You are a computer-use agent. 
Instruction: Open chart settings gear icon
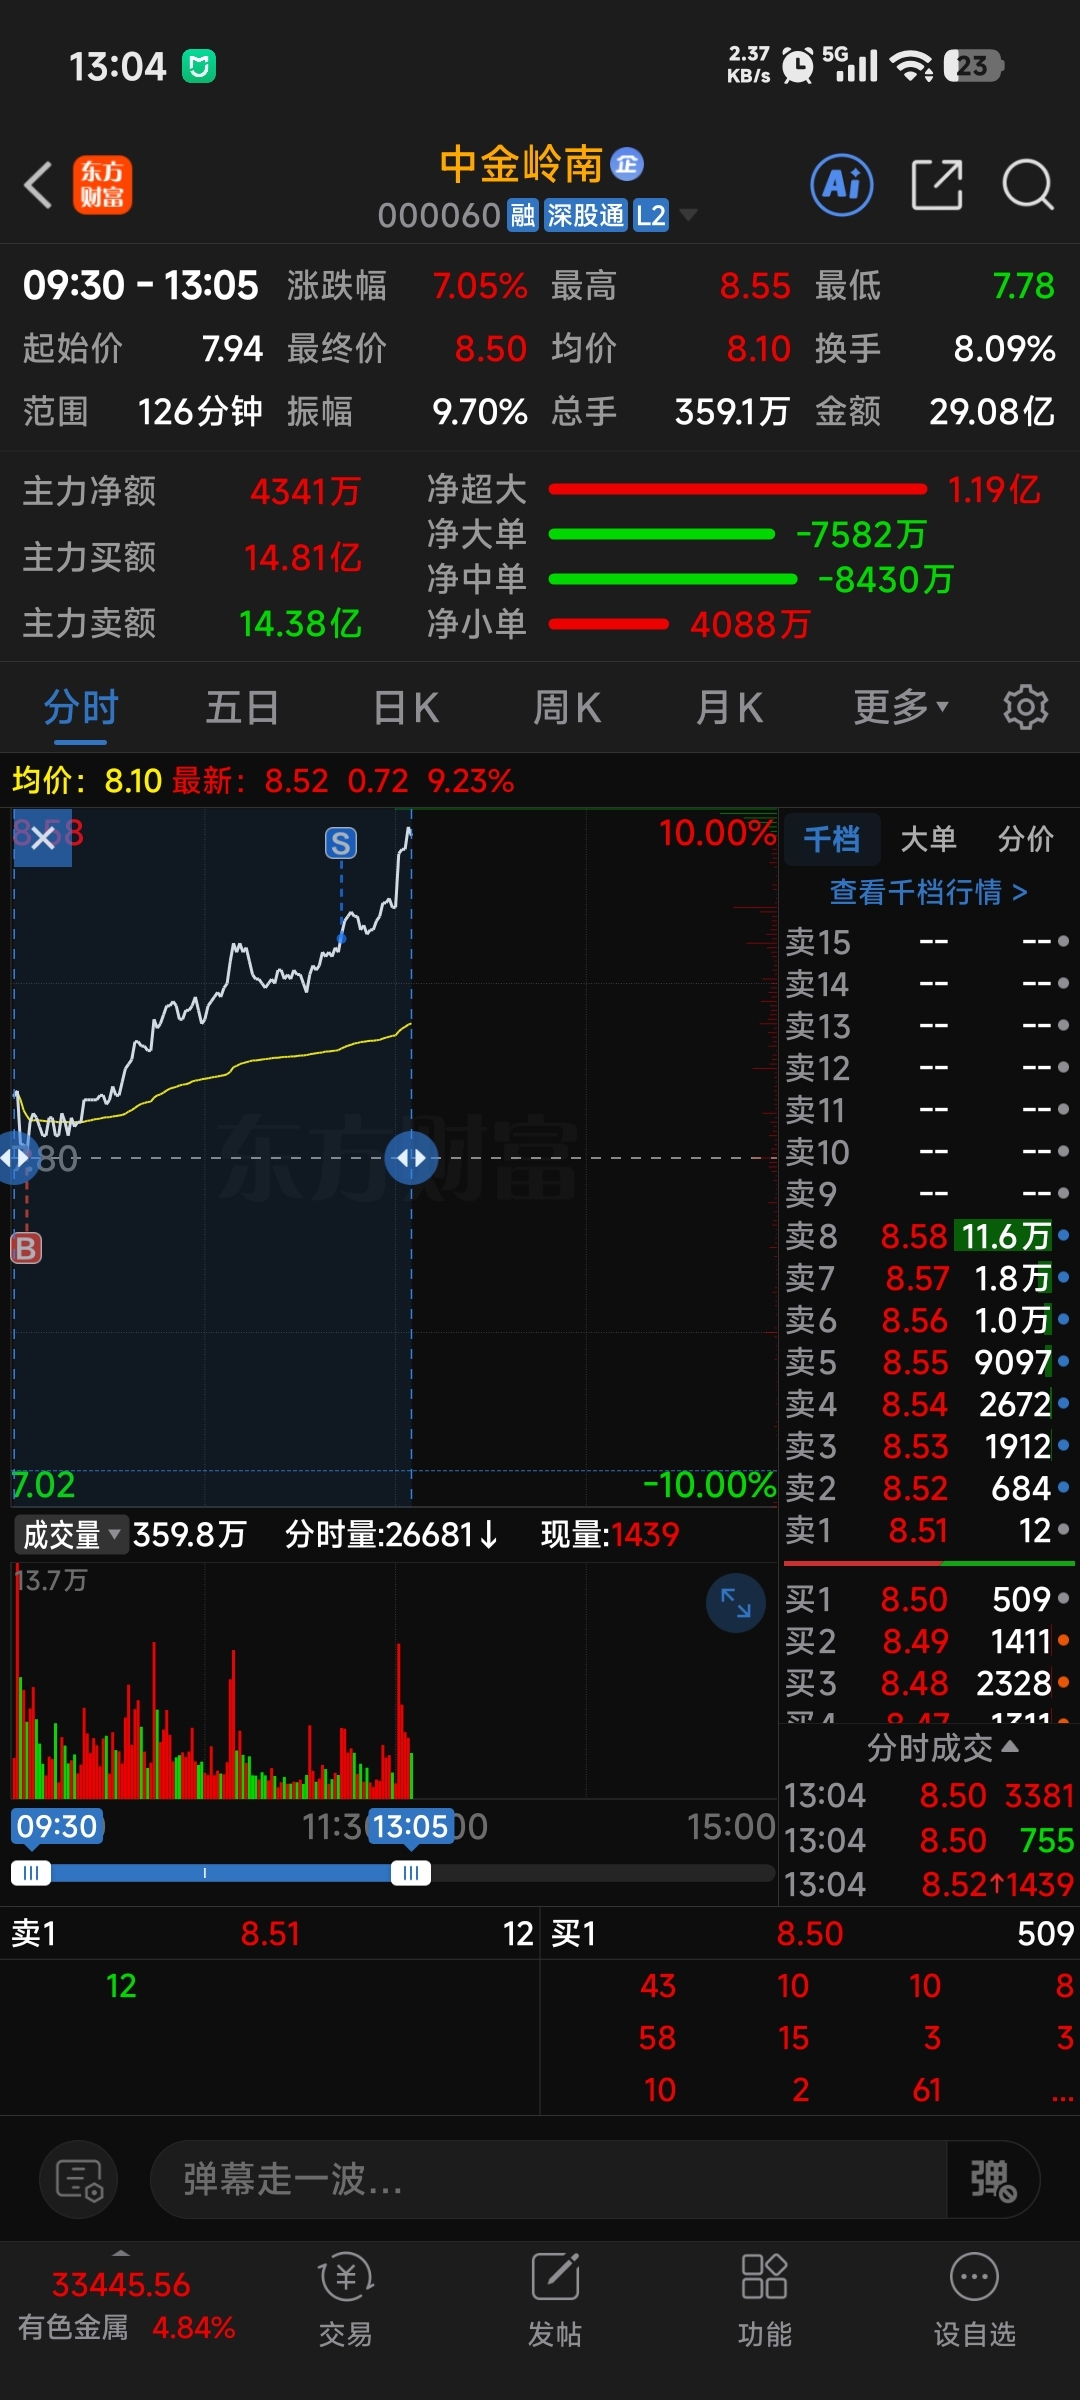[1025, 708]
